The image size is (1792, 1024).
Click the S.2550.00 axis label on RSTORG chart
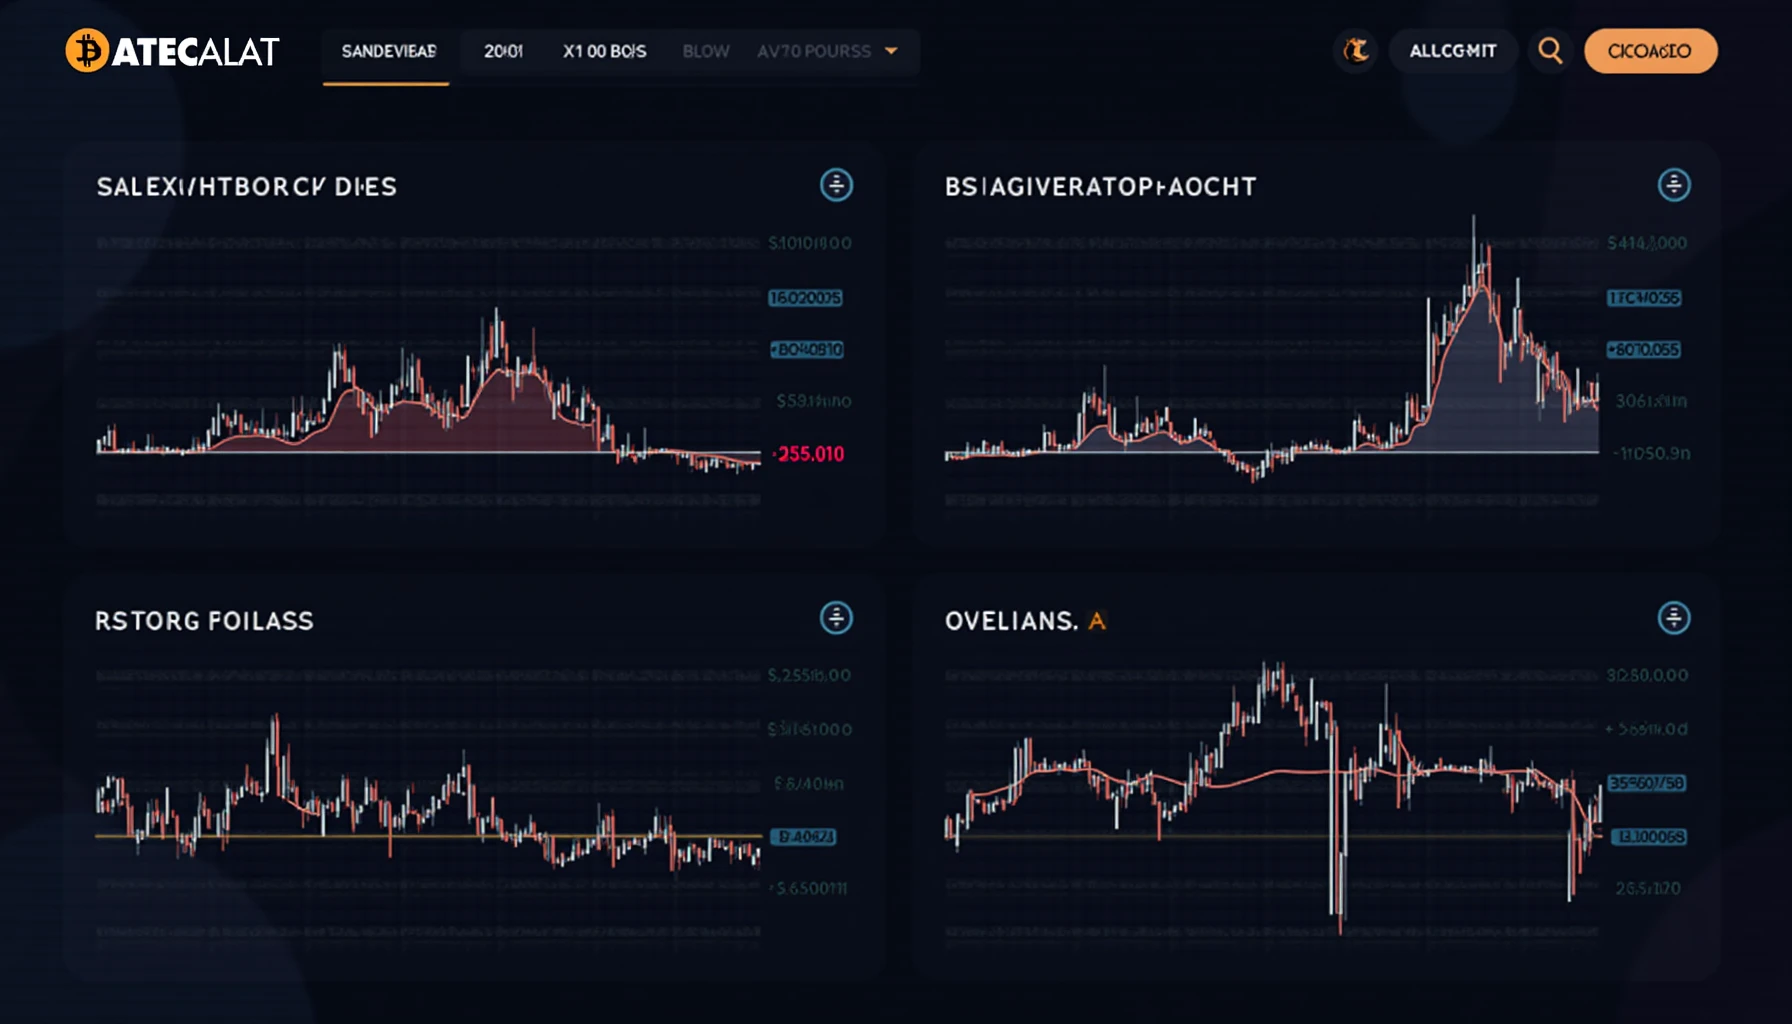click(x=809, y=676)
